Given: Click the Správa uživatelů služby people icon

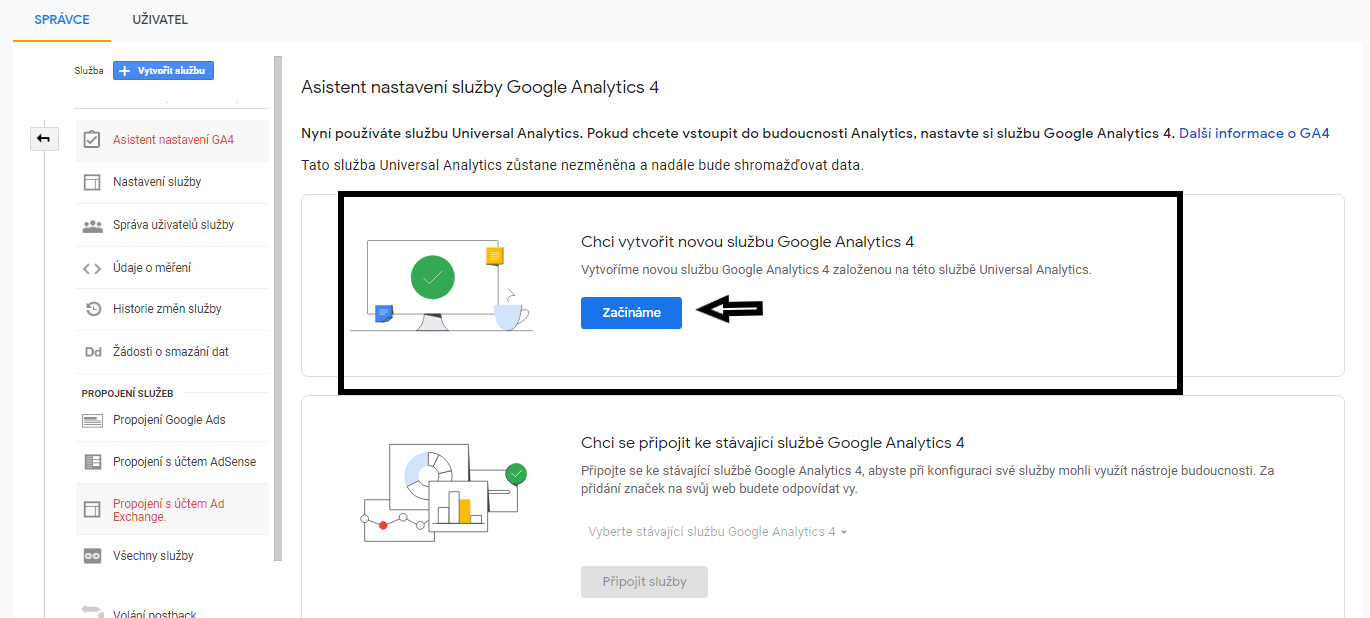Looking at the screenshot, I should point(92,225).
